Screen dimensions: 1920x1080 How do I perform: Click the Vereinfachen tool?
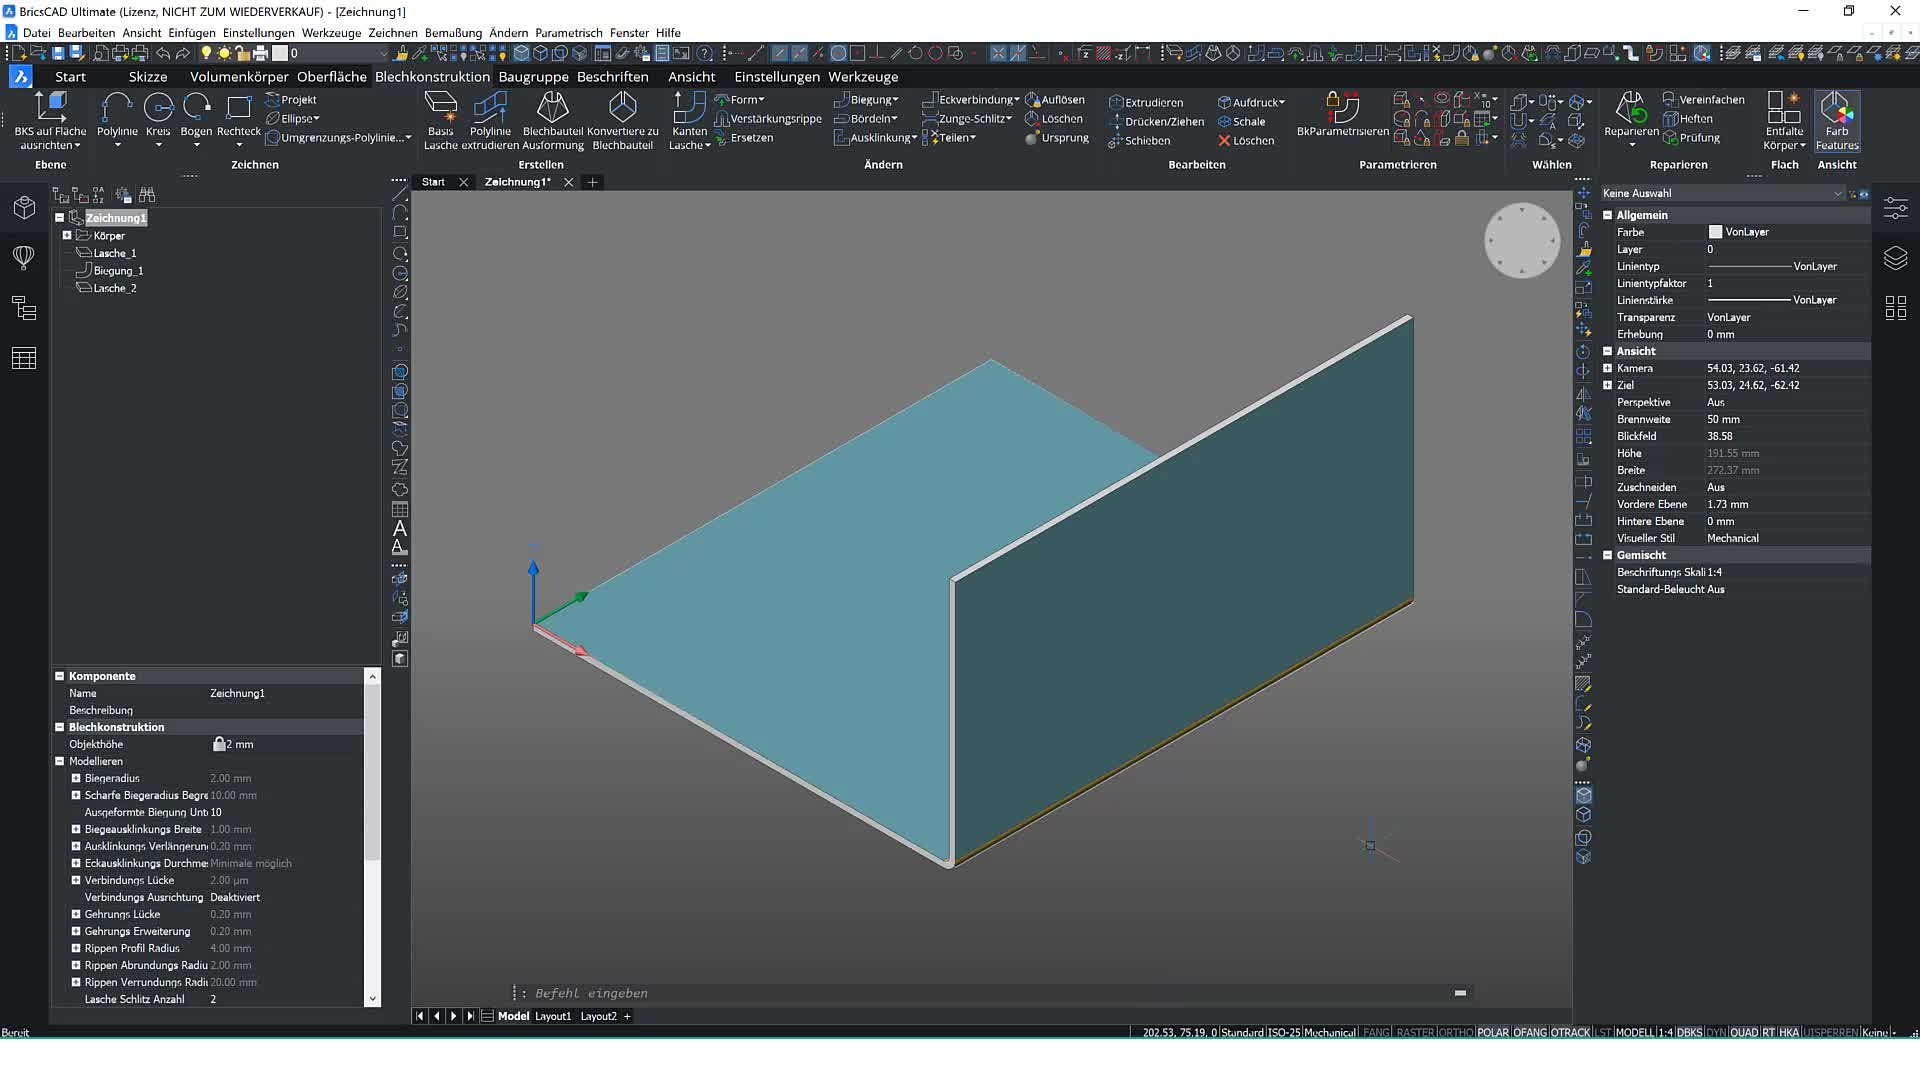click(1704, 99)
